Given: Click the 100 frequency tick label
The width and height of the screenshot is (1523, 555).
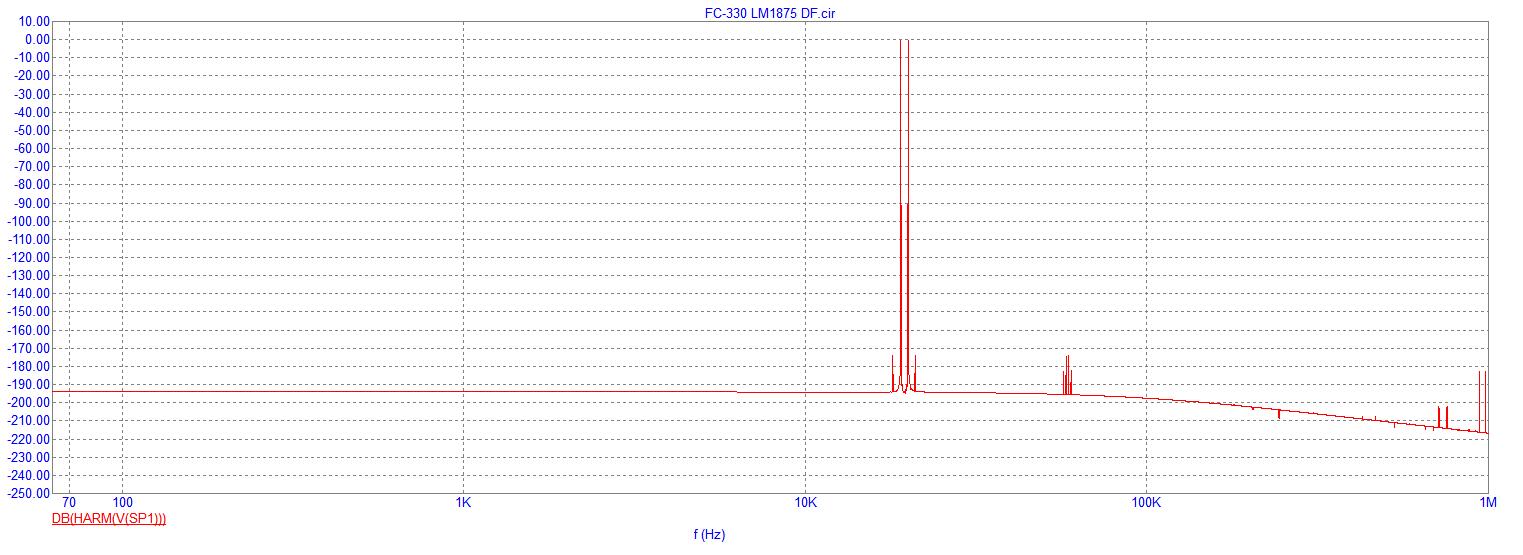Looking at the screenshot, I should (x=122, y=502).
